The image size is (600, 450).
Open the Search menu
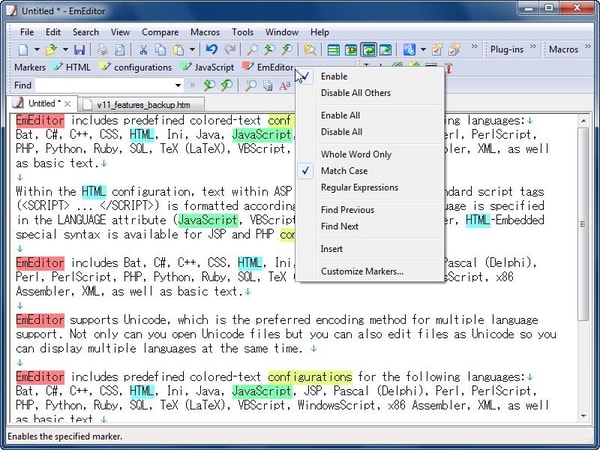(x=86, y=32)
